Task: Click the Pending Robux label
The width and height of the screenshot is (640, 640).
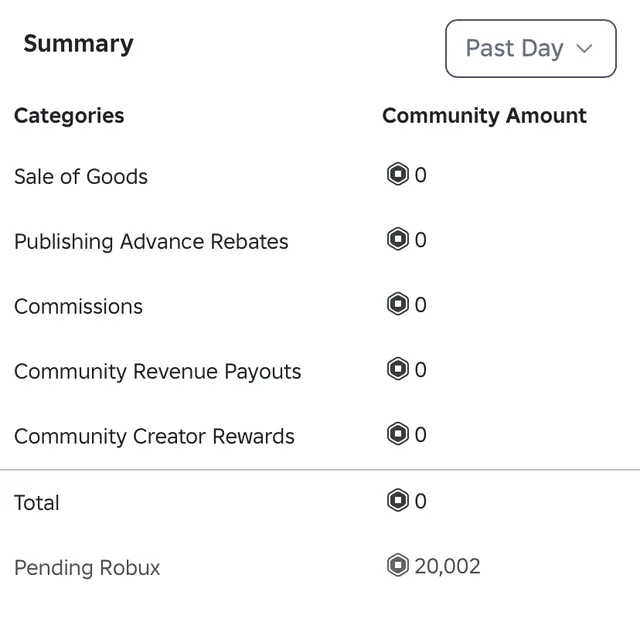Action: (x=87, y=568)
